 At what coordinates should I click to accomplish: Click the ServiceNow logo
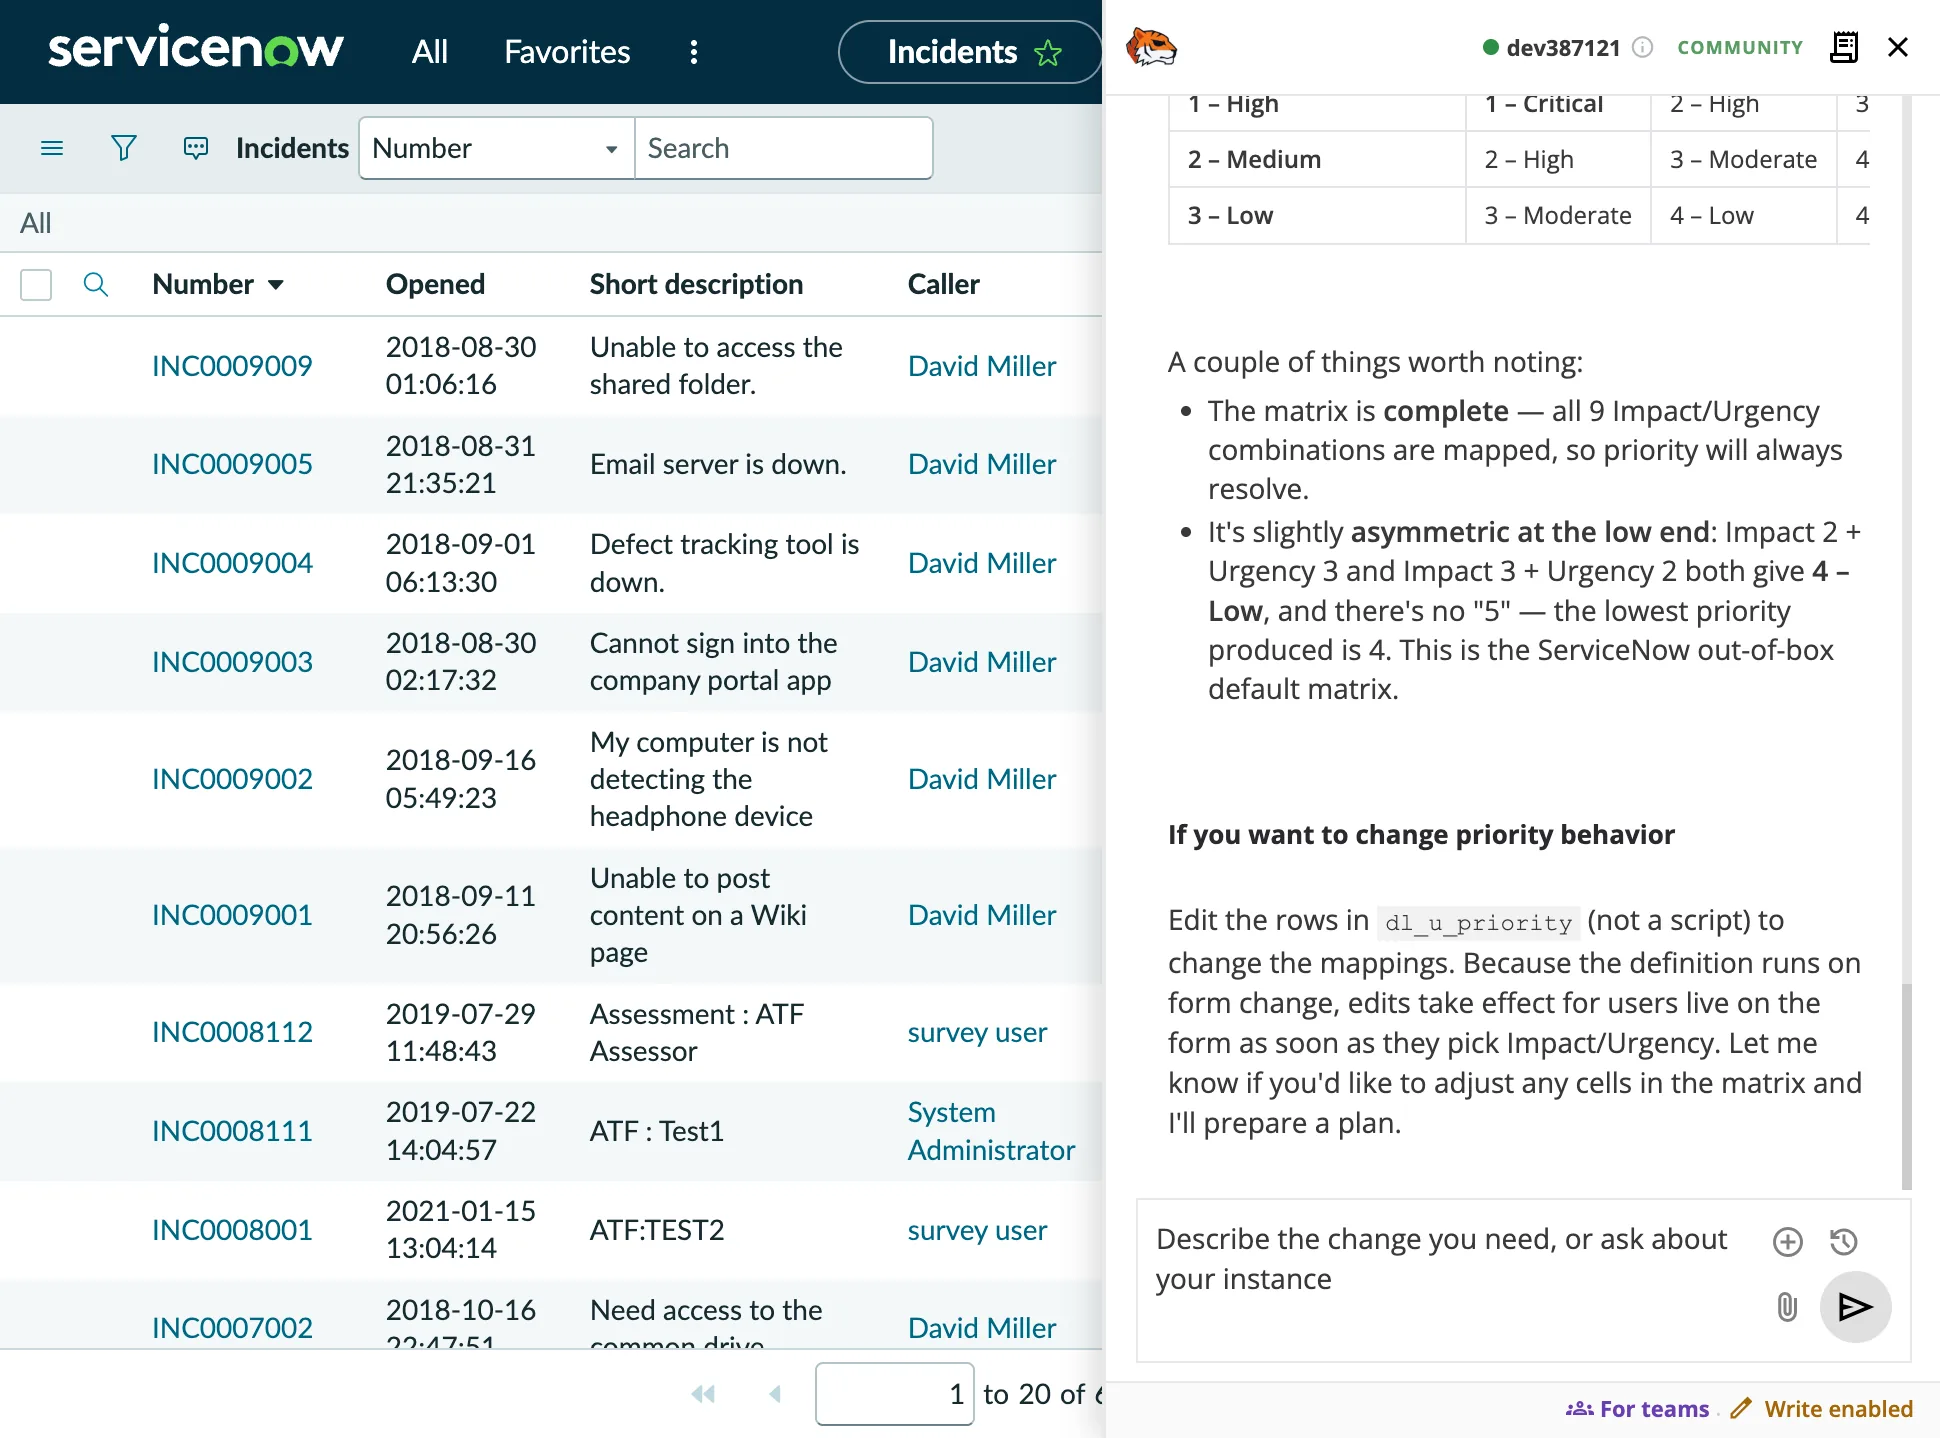pos(196,48)
